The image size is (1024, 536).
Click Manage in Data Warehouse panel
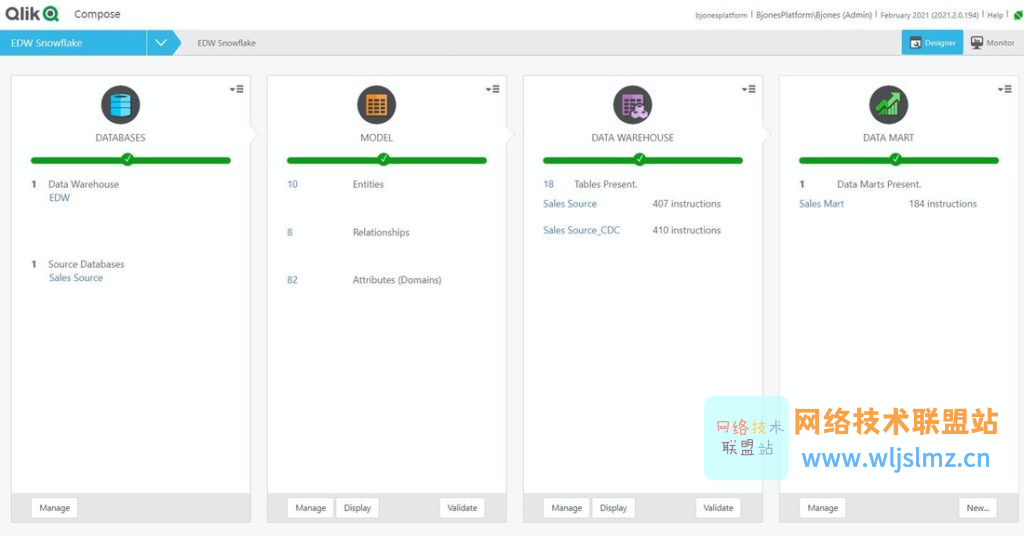(566, 508)
